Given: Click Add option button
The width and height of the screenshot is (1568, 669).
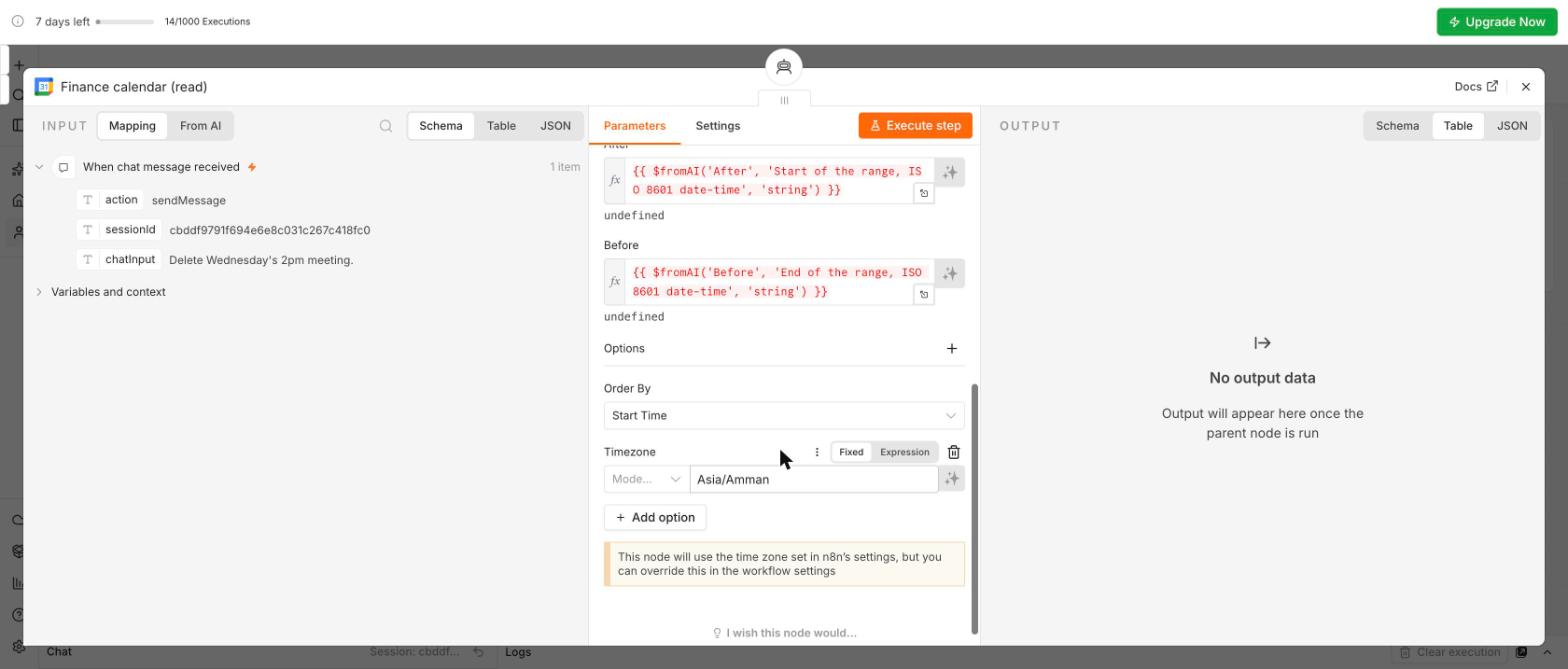Looking at the screenshot, I should (655, 517).
